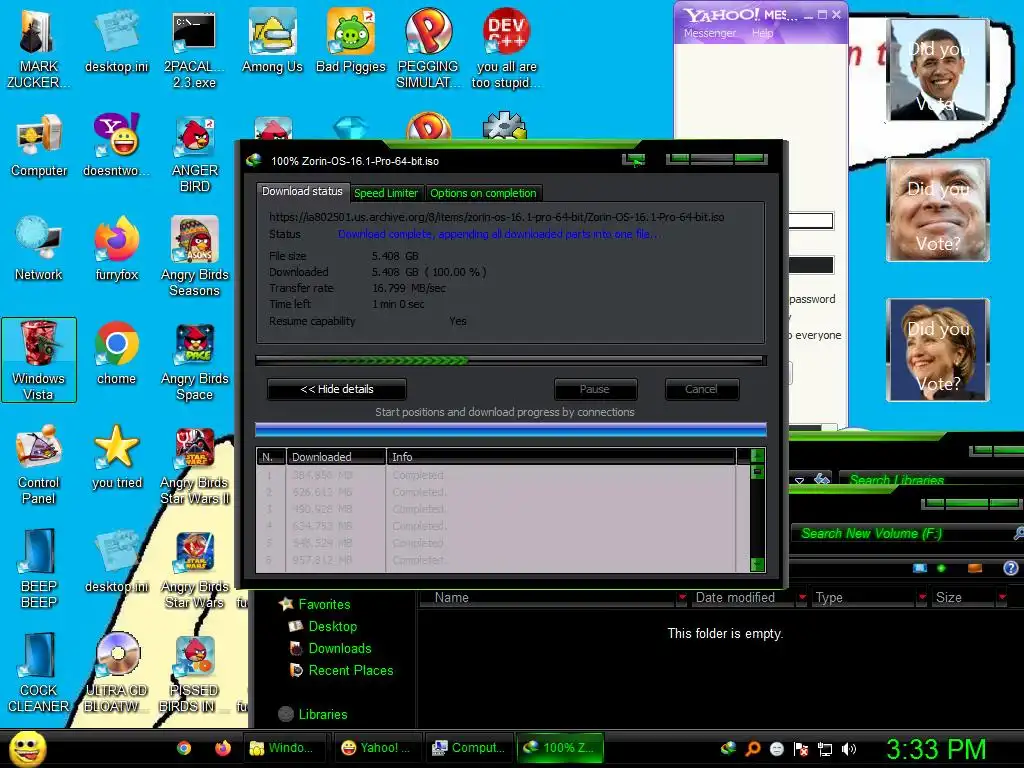Launch Among Us from the desktop
Image resolution: width=1024 pixels, height=768 pixels.
(272, 42)
